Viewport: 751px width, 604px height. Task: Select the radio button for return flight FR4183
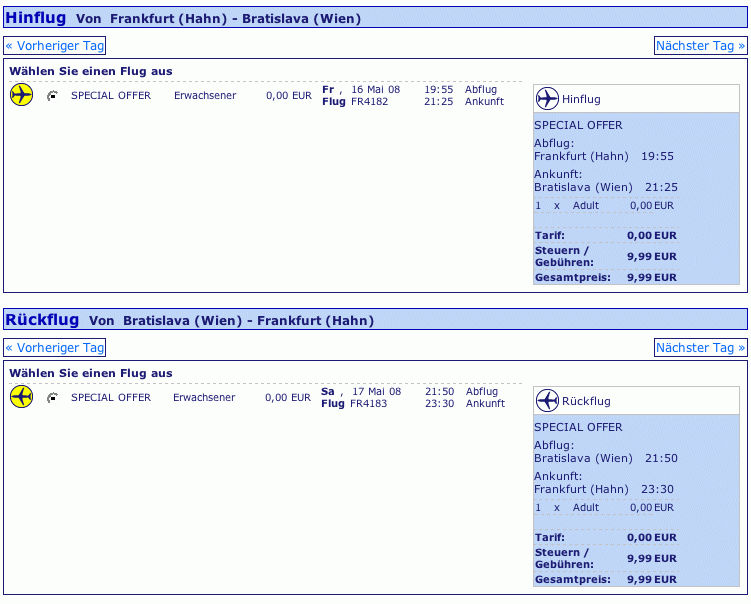pos(52,398)
